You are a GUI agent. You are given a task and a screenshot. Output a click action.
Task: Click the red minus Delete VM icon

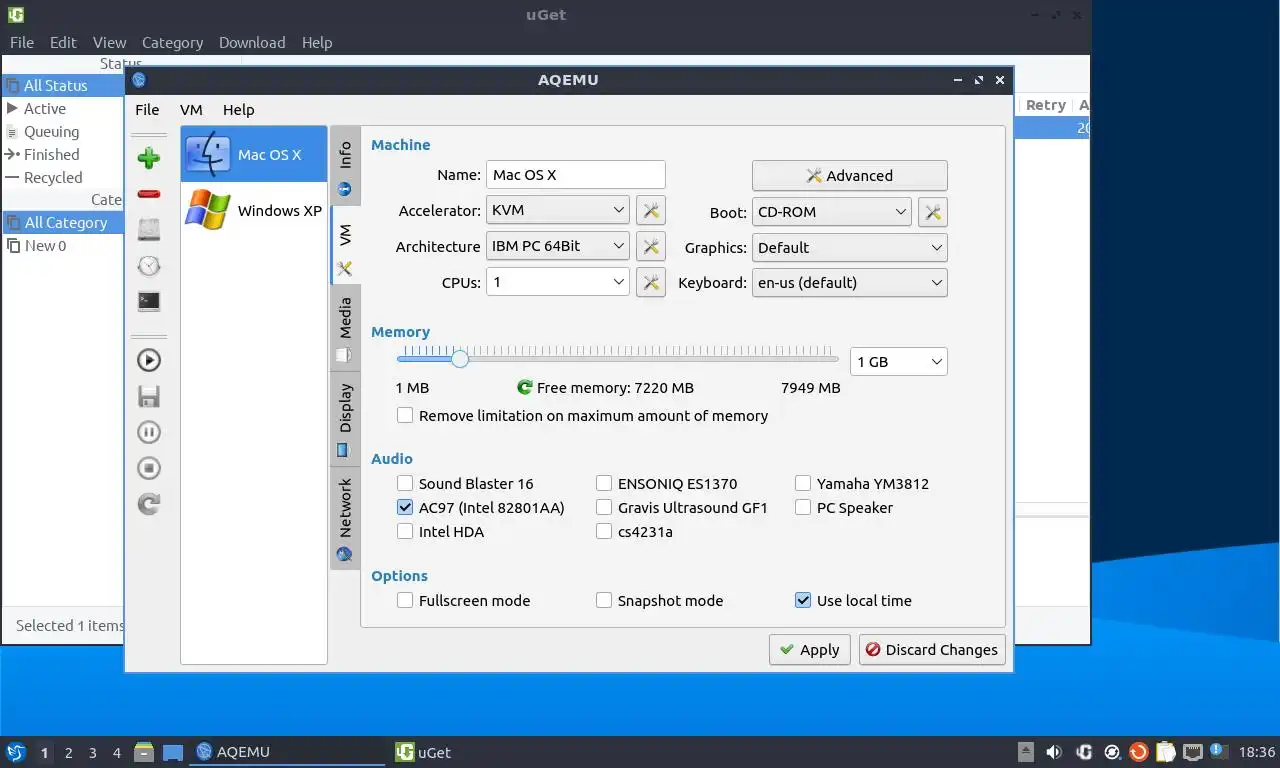click(x=149, y=194)
